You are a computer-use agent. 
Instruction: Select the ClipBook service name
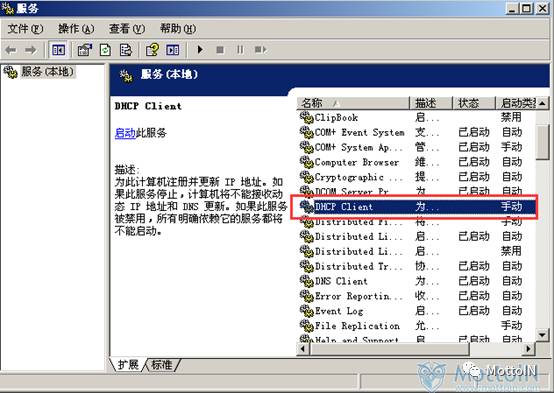336,117
